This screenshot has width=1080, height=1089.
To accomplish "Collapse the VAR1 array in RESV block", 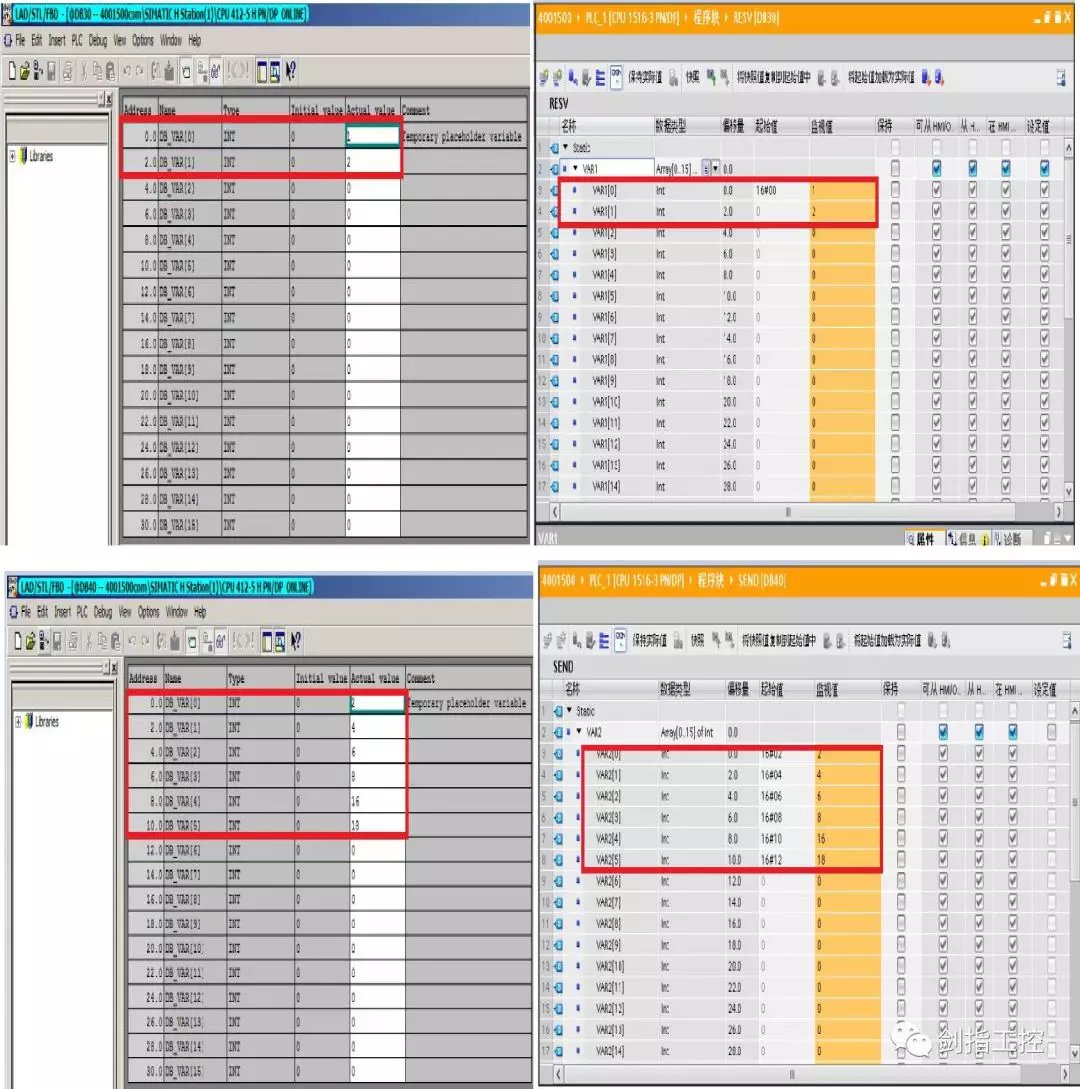I will tap(575, 169).
